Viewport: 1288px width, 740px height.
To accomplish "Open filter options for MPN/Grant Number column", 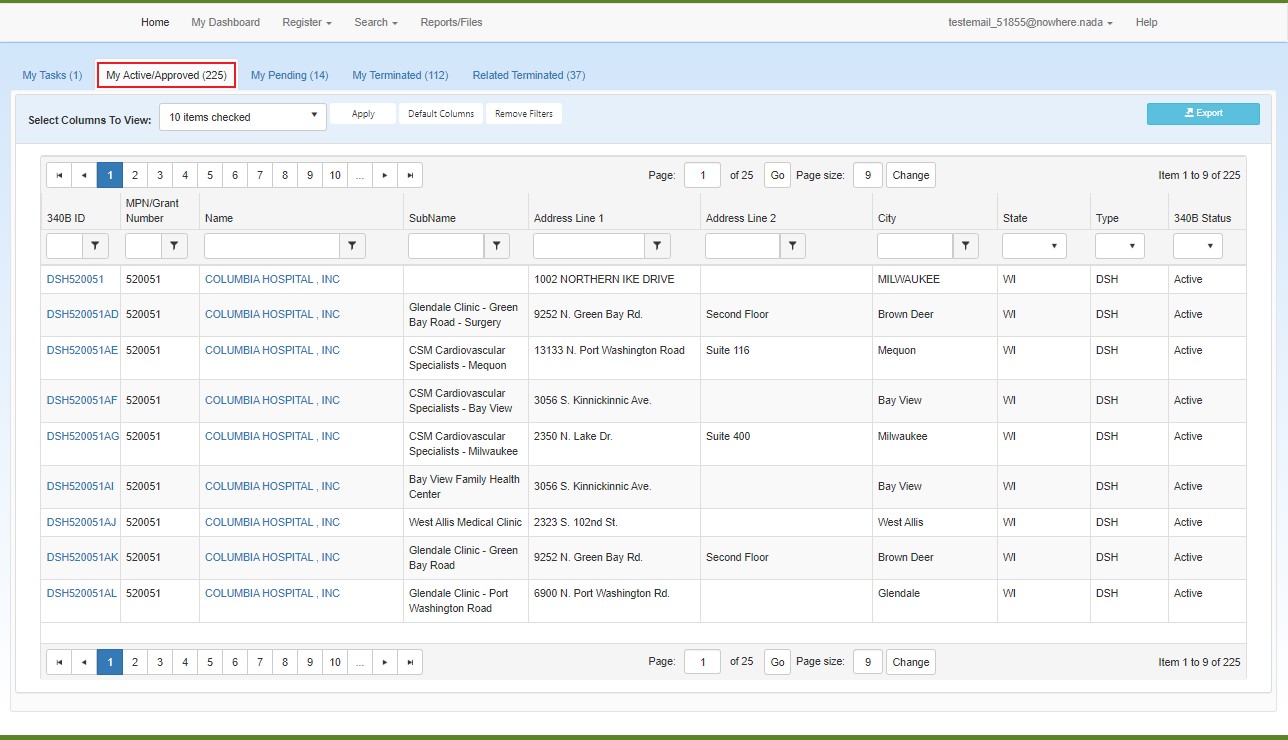I will coord(175,246).
